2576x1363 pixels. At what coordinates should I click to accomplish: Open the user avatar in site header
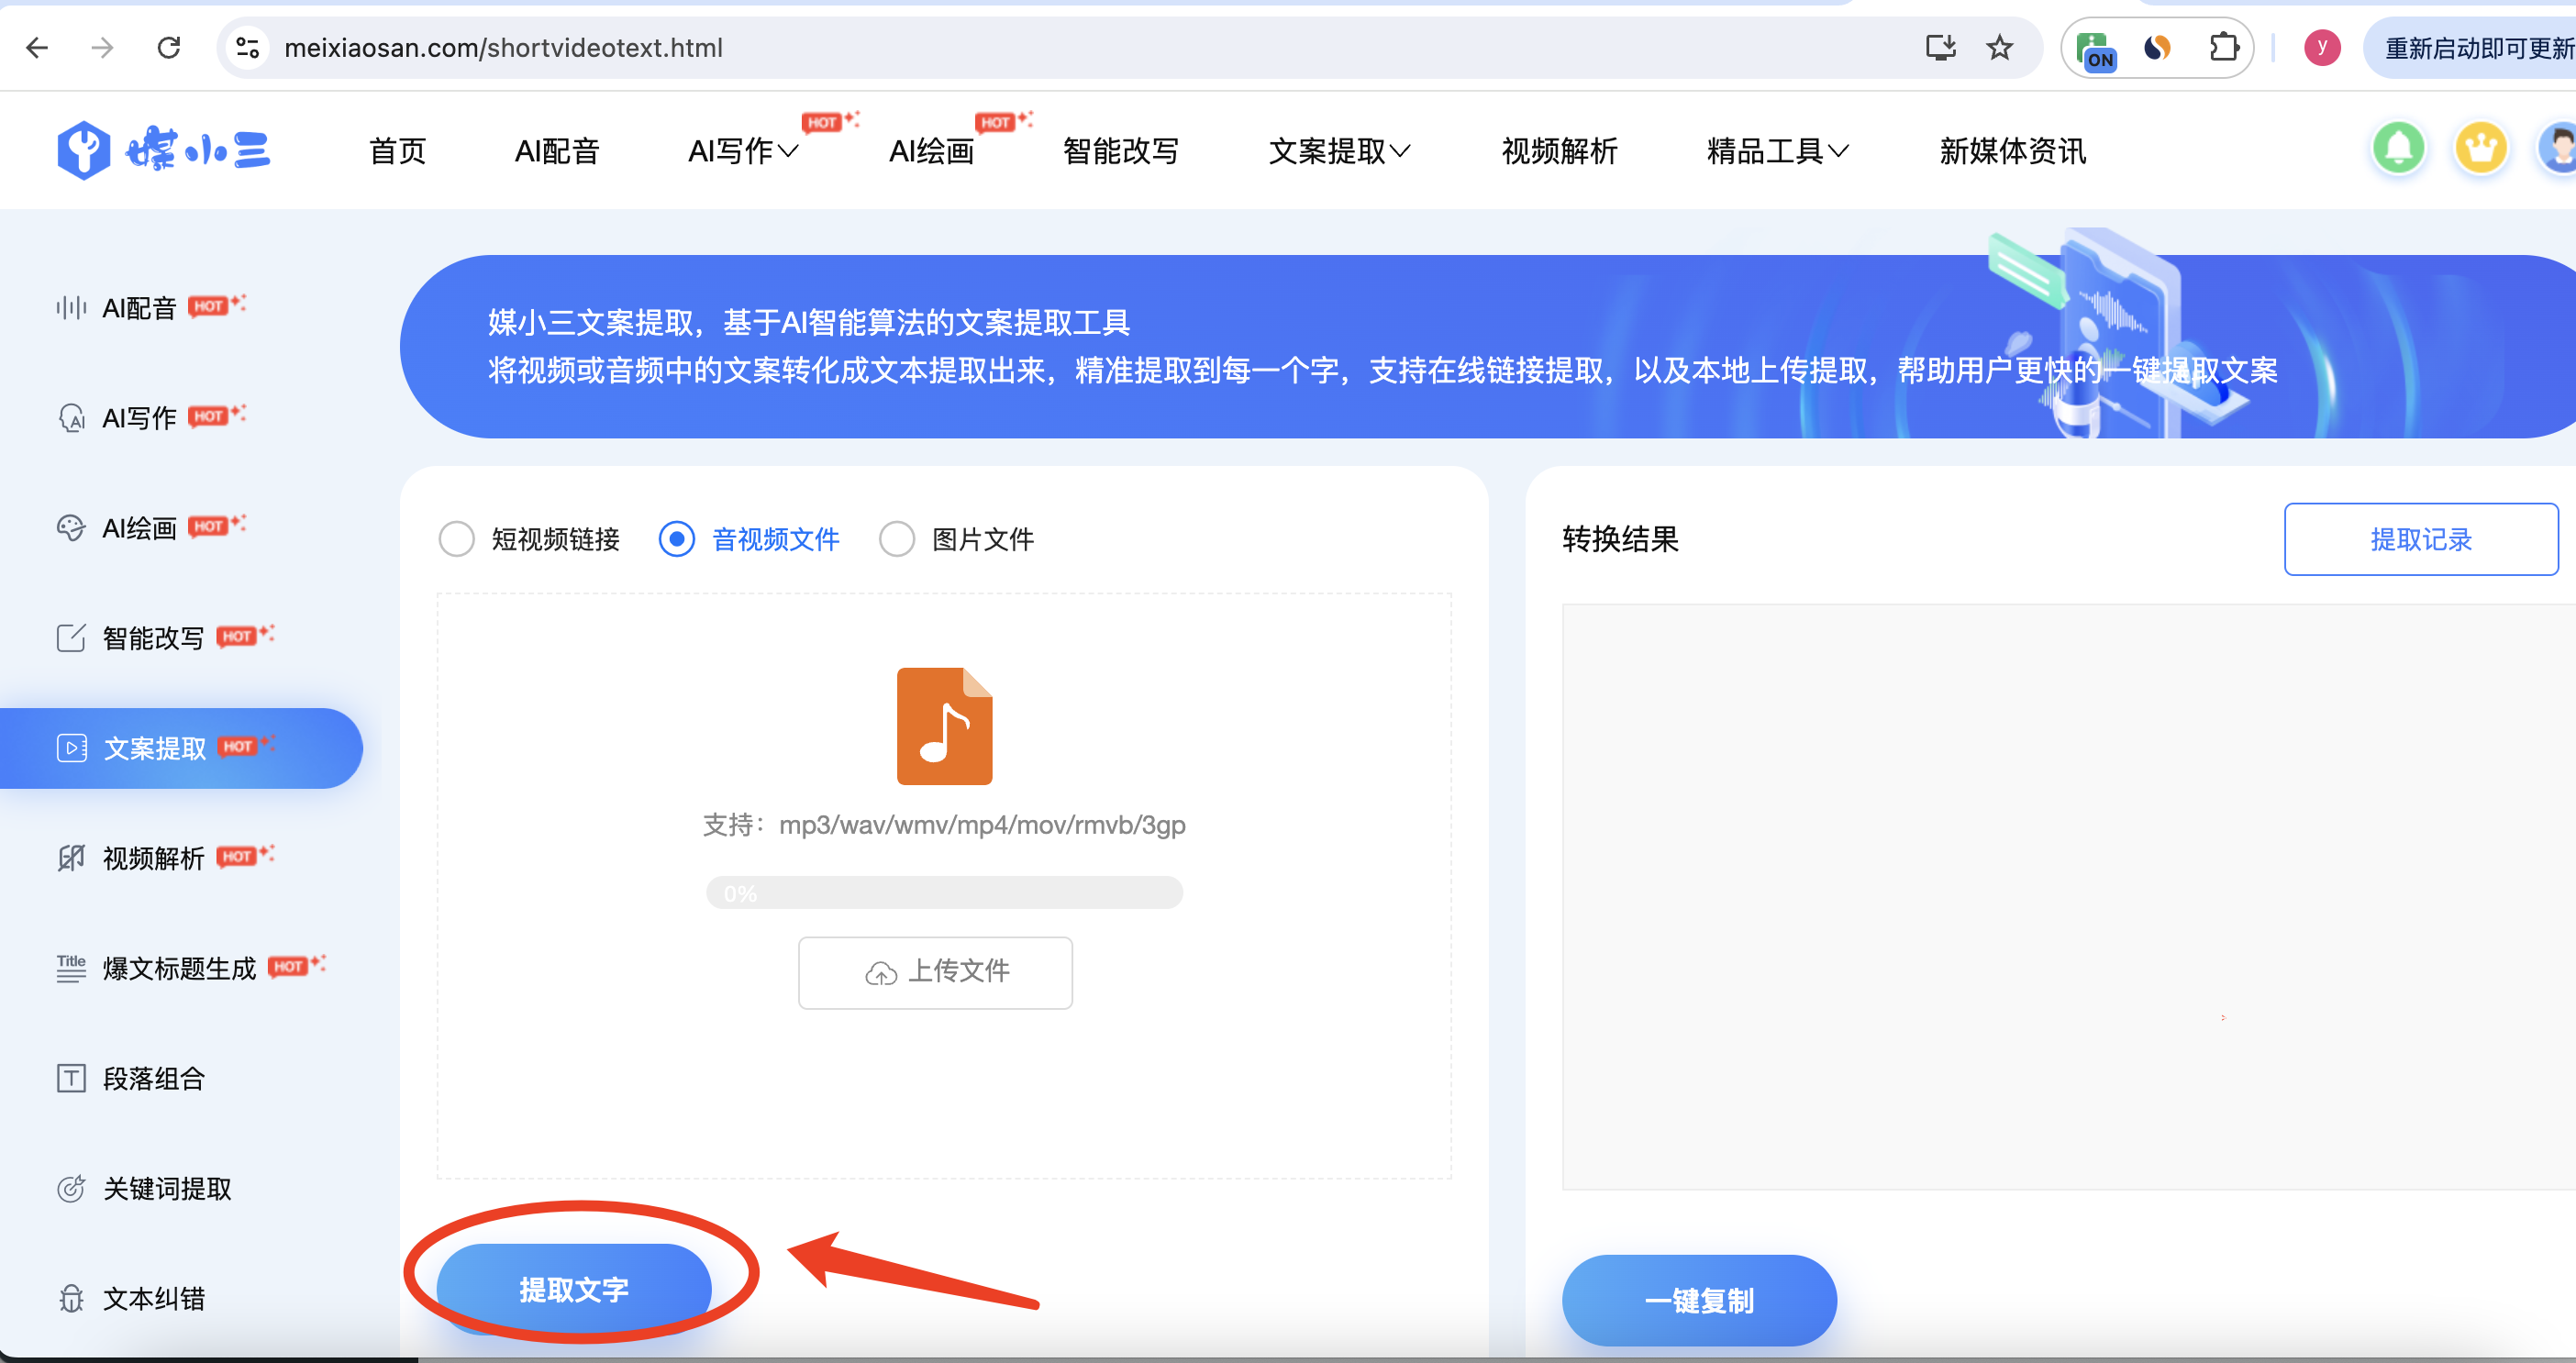2558,149
